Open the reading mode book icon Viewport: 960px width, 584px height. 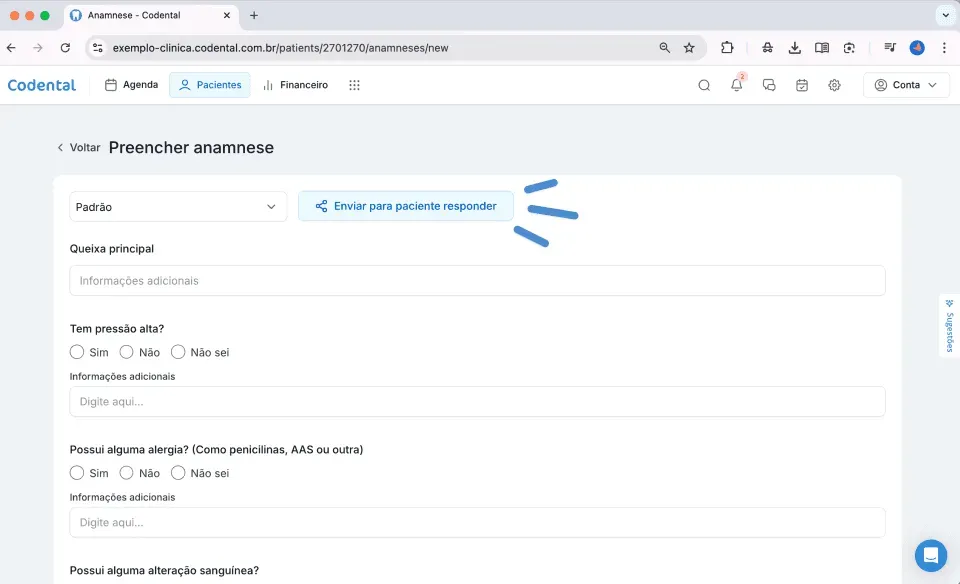(822, 48)
